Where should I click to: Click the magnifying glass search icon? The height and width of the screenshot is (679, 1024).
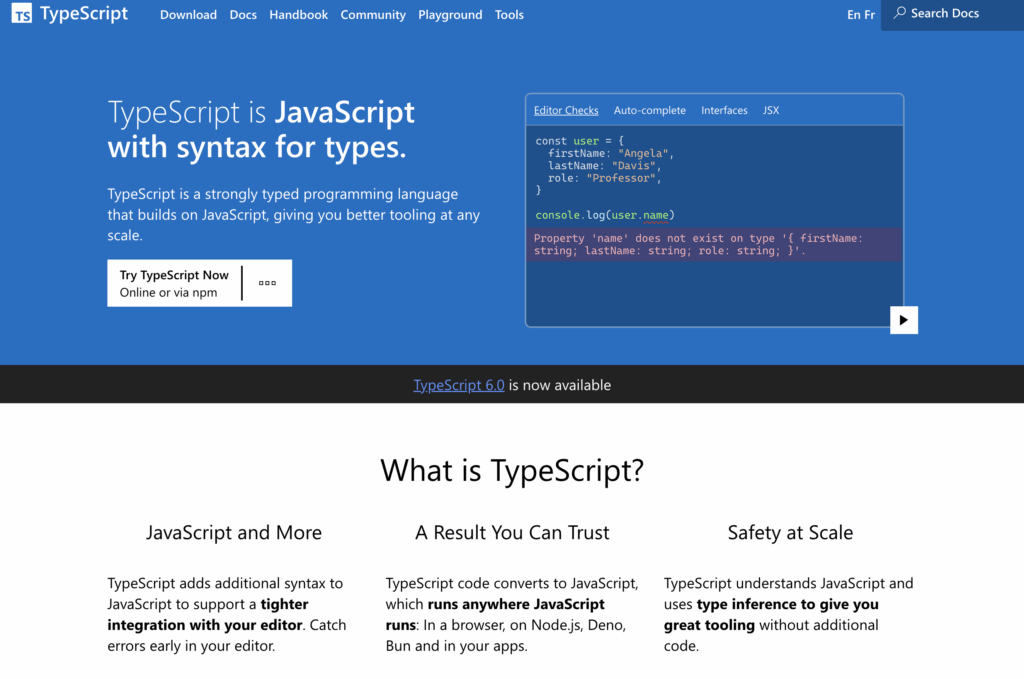(899, 13)
